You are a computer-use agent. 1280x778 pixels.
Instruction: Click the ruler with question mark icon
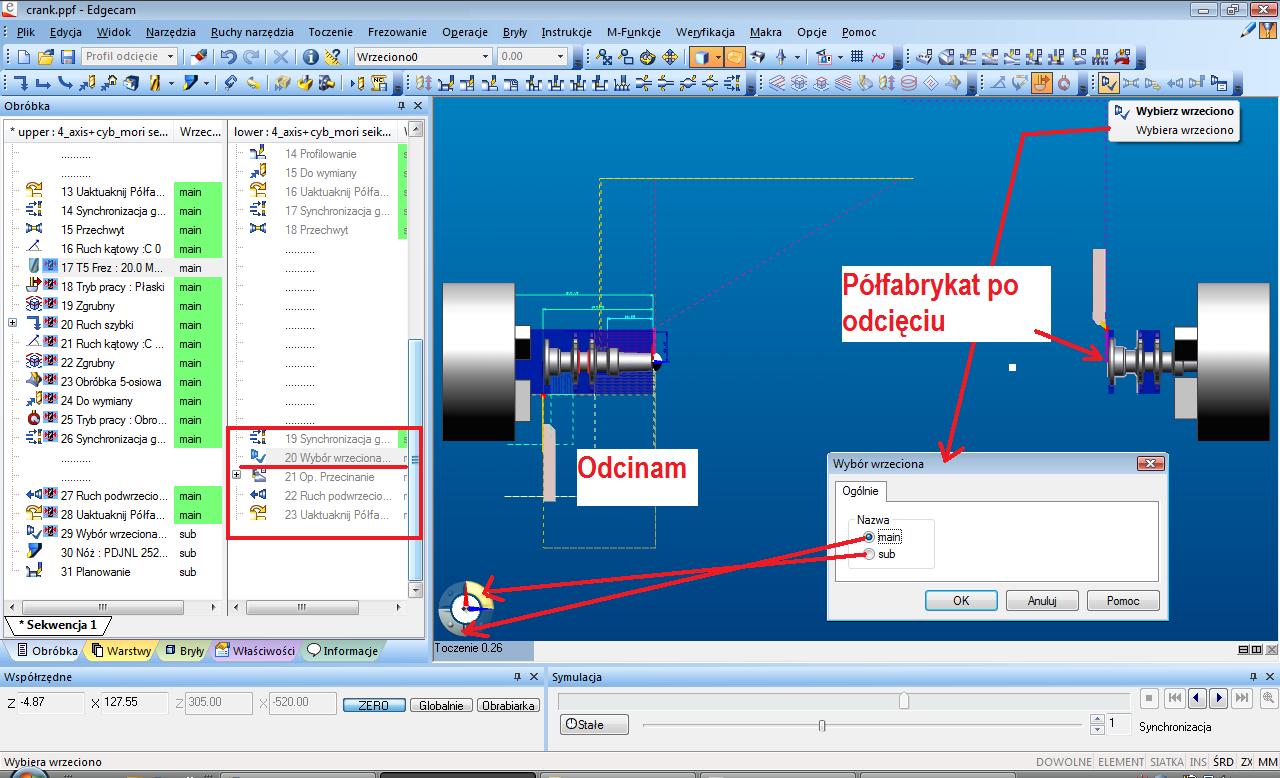pos(333,57)
